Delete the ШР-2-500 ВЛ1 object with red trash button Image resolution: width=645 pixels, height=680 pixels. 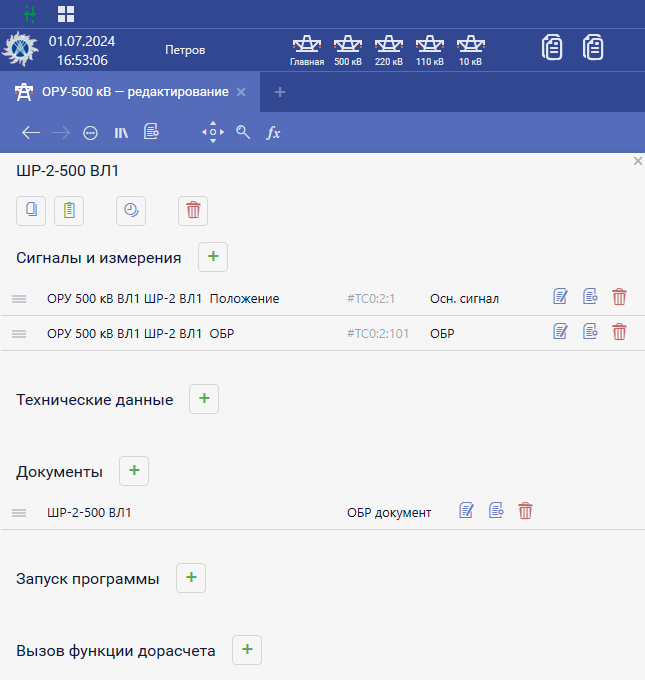pyautogui.click(x=193, y=210)
